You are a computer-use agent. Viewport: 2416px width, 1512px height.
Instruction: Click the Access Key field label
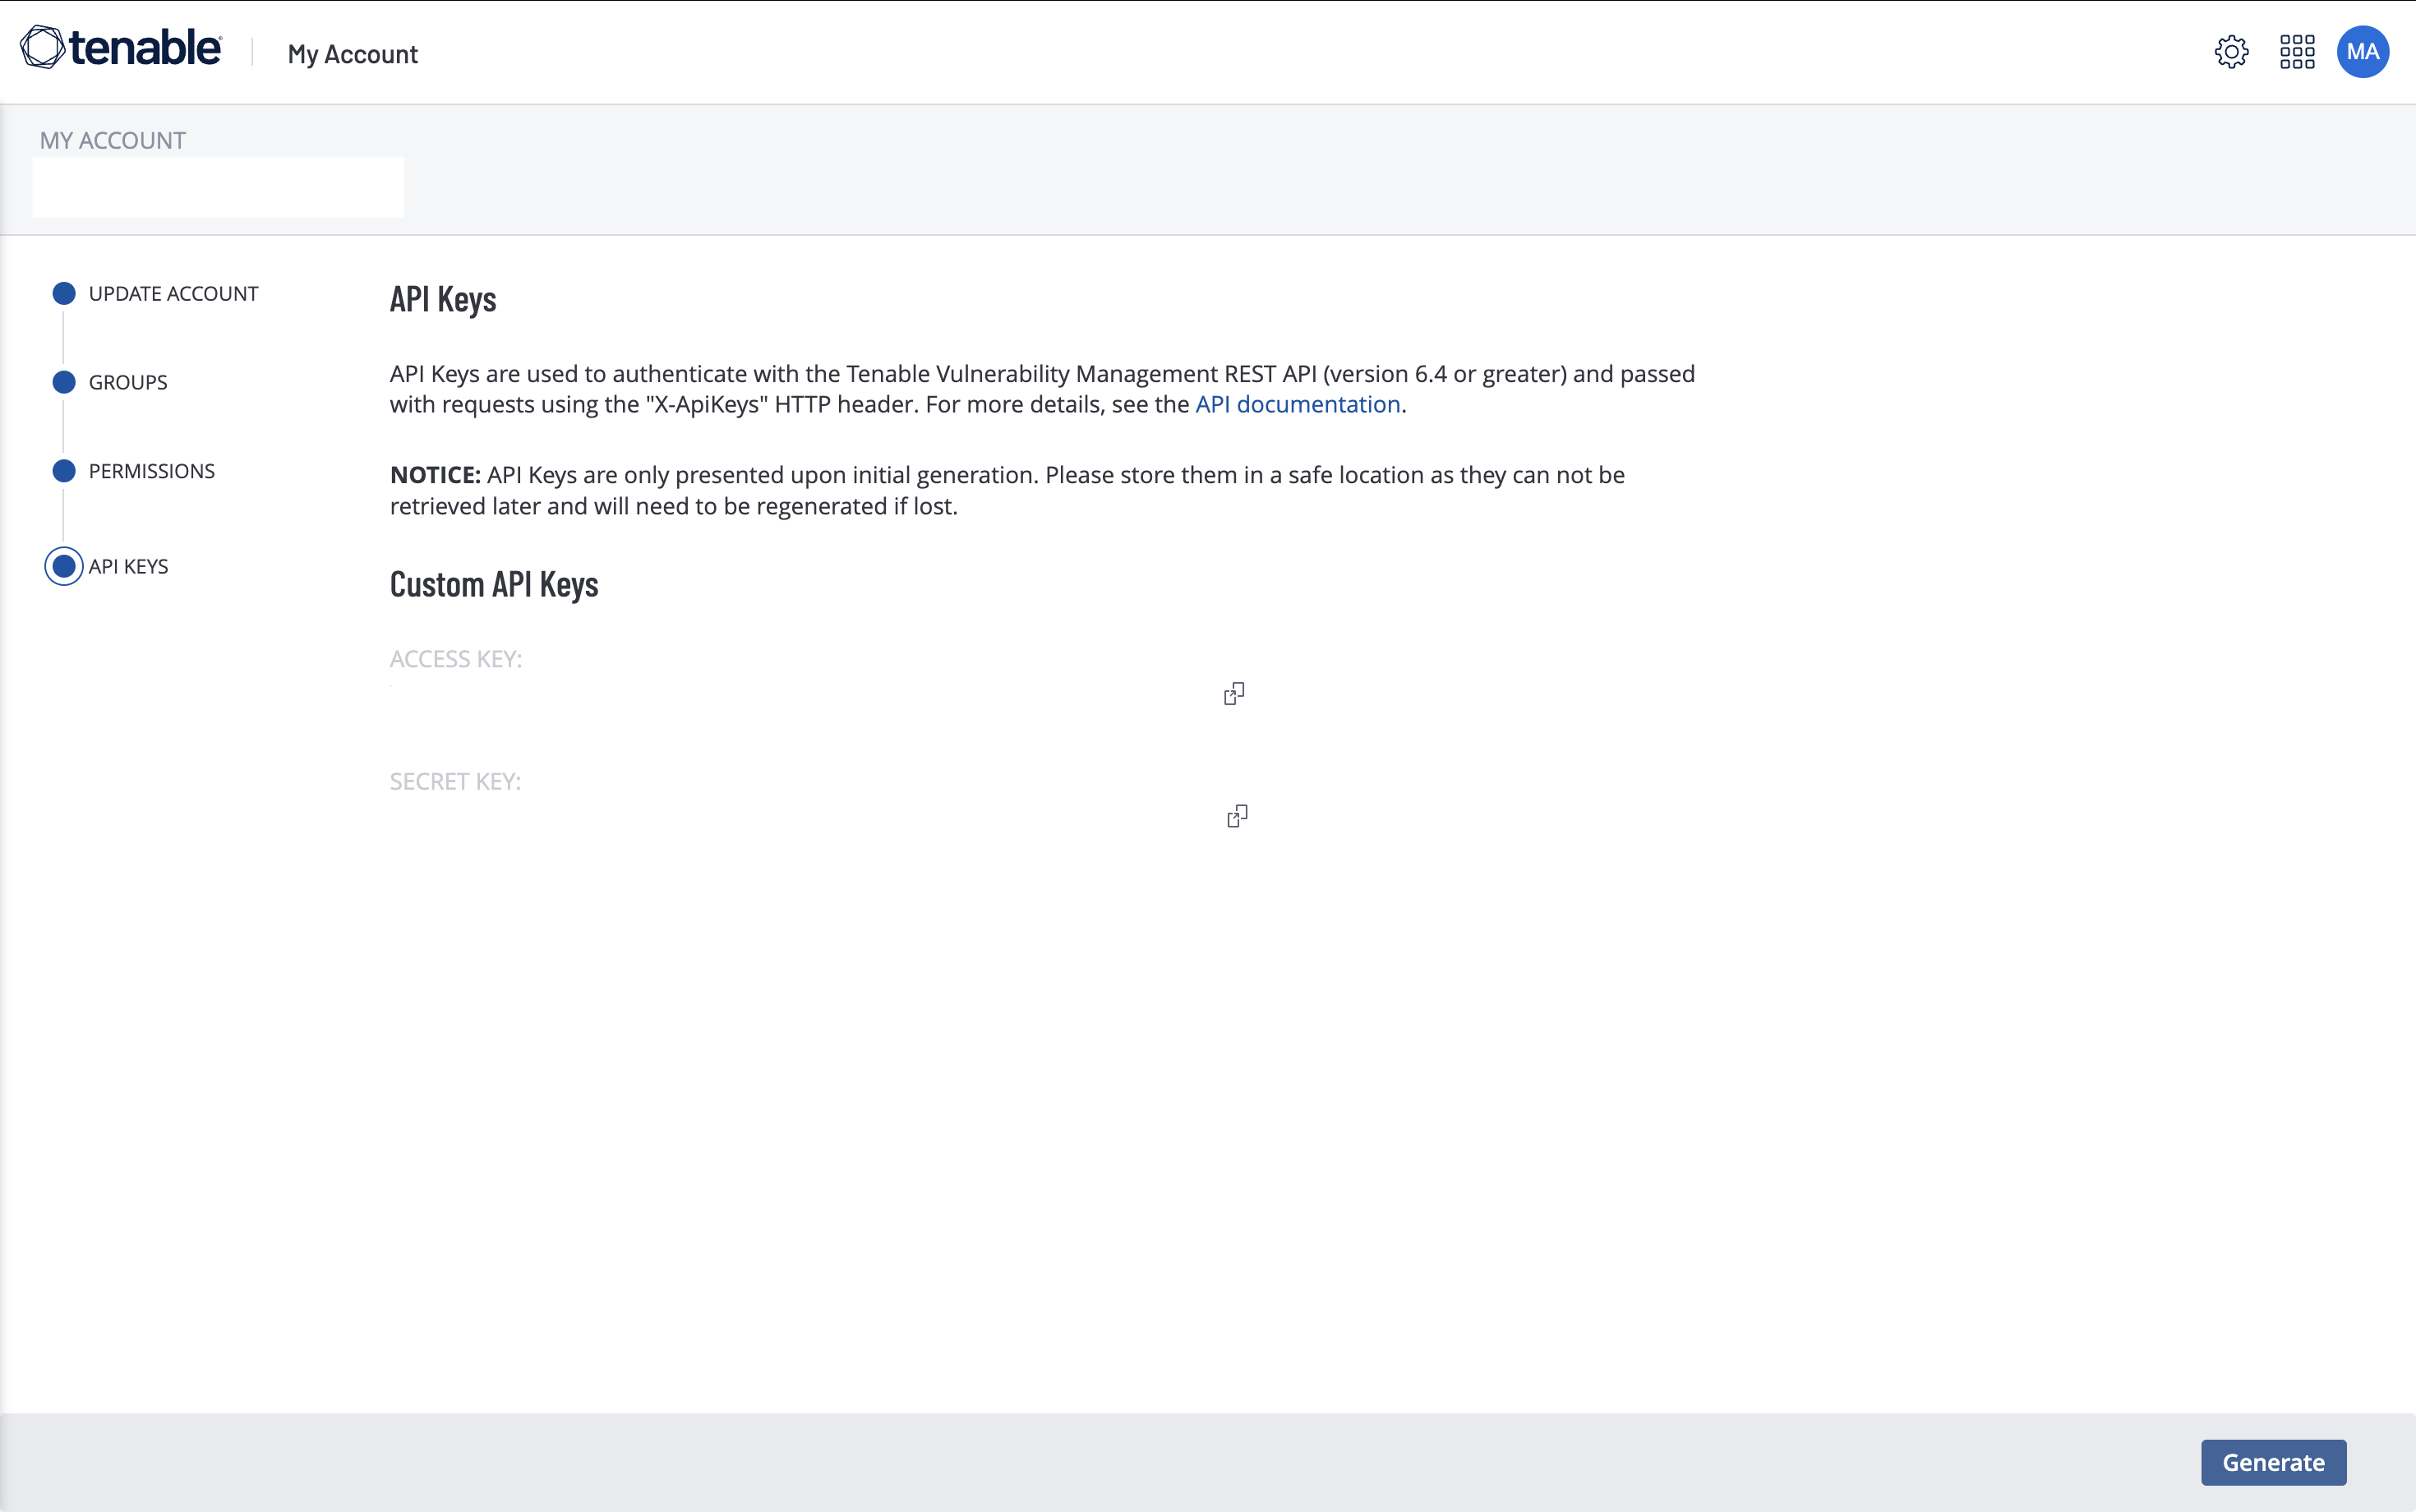pyautogui.click(x=455, y=659)
